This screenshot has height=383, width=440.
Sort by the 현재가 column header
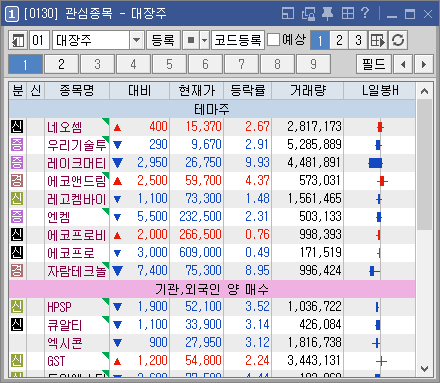tap(197, 91)
